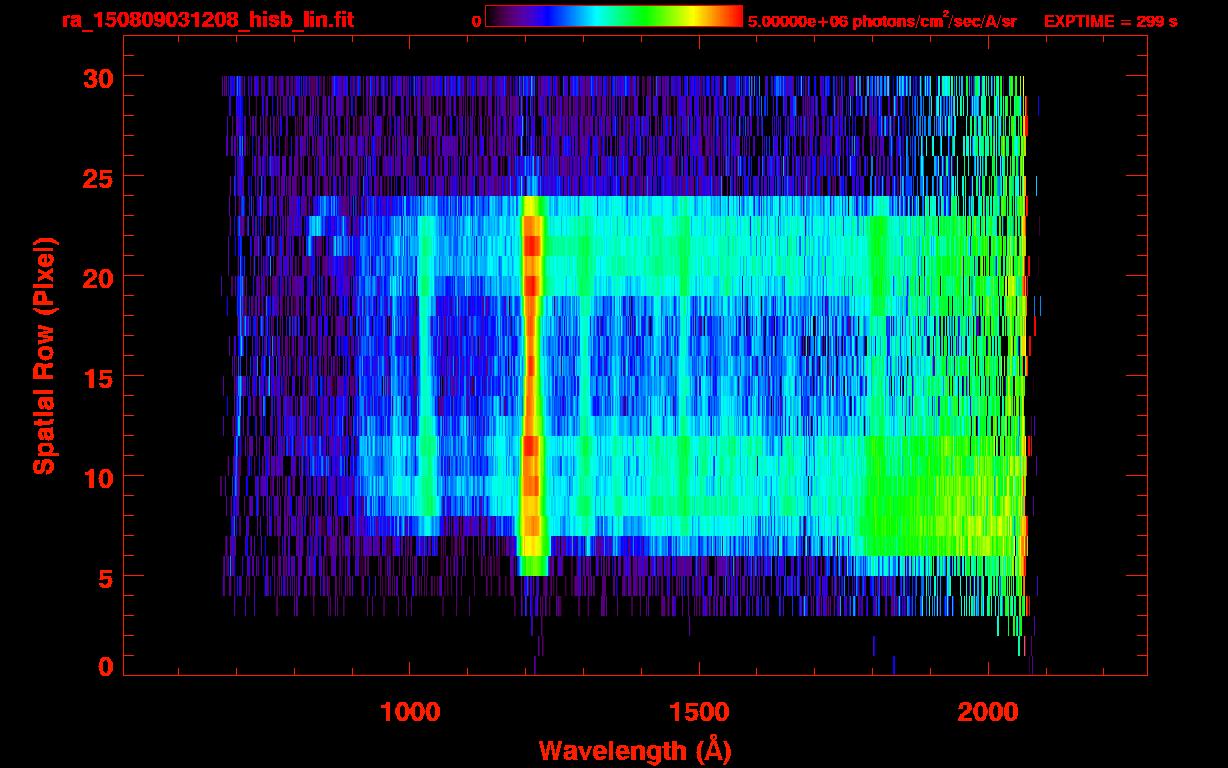Image resolution: width=1228 pixels, height=768 pixels.
Task: Click the rainbow color scale bar
Action: 613,16
